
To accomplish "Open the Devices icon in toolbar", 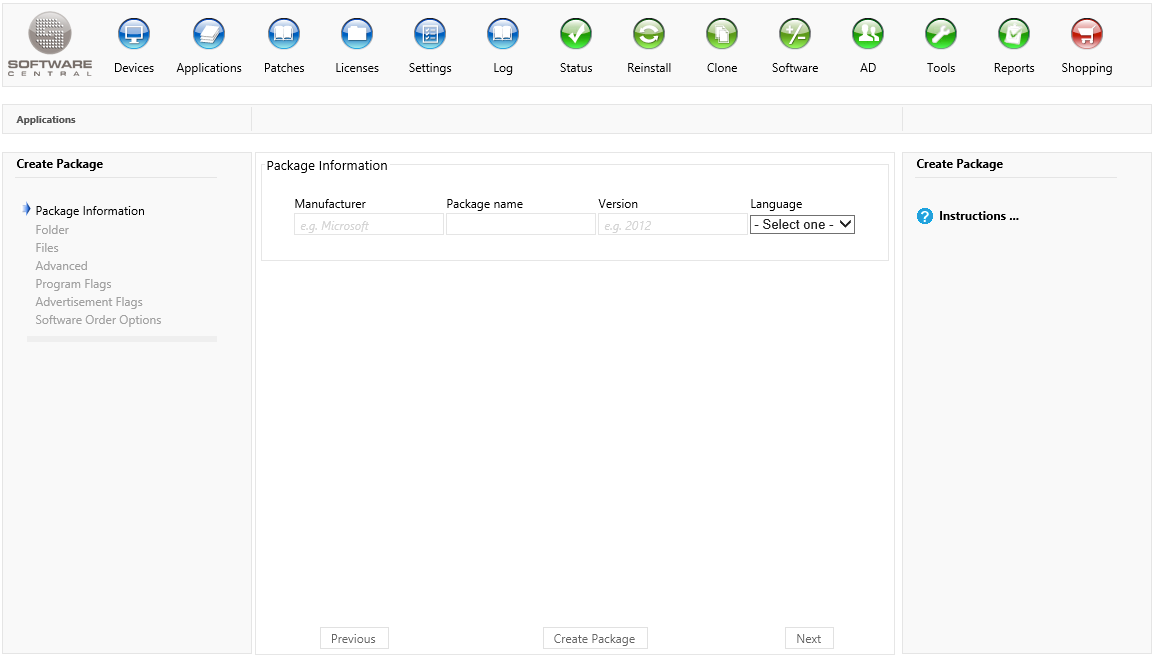I will click(134, 35).
